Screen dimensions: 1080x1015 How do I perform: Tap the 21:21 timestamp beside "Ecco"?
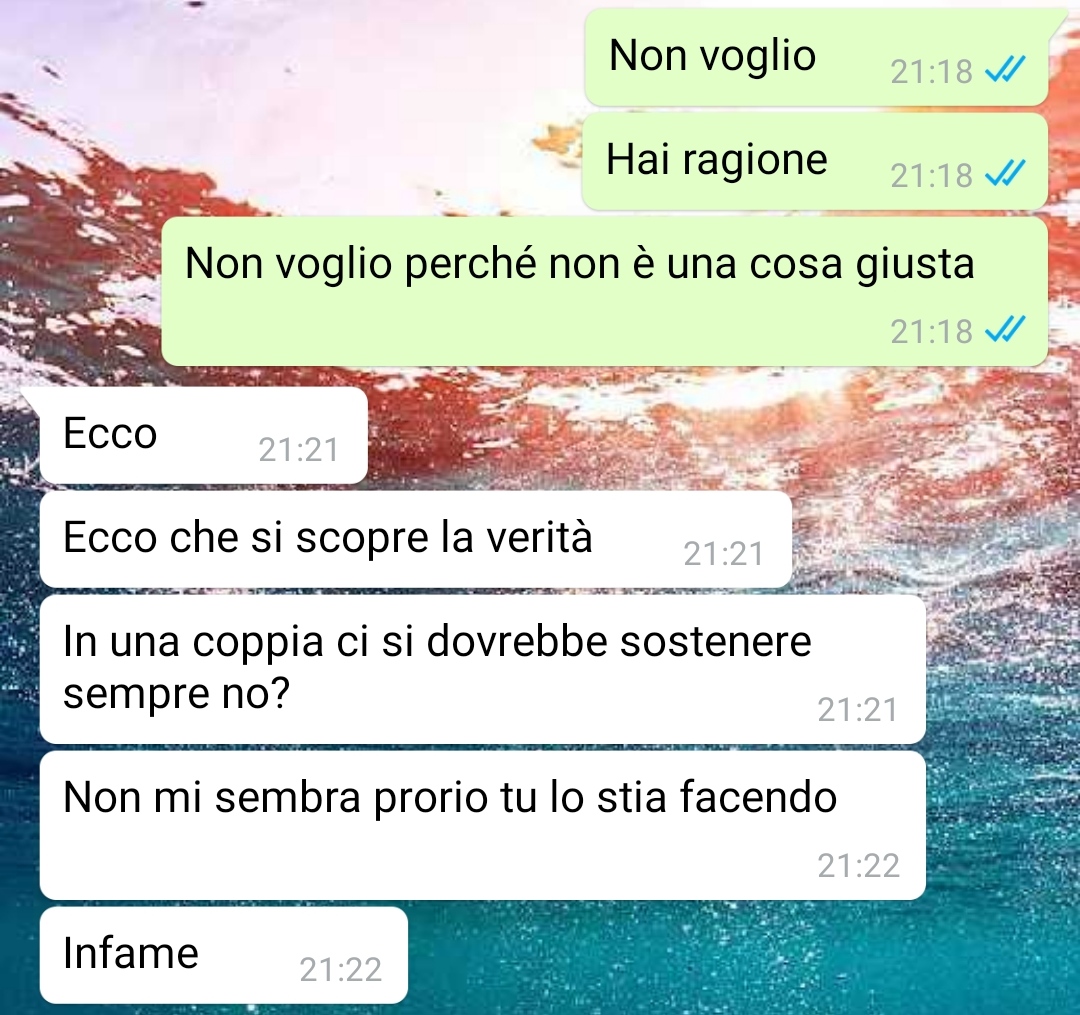(299, 450)
